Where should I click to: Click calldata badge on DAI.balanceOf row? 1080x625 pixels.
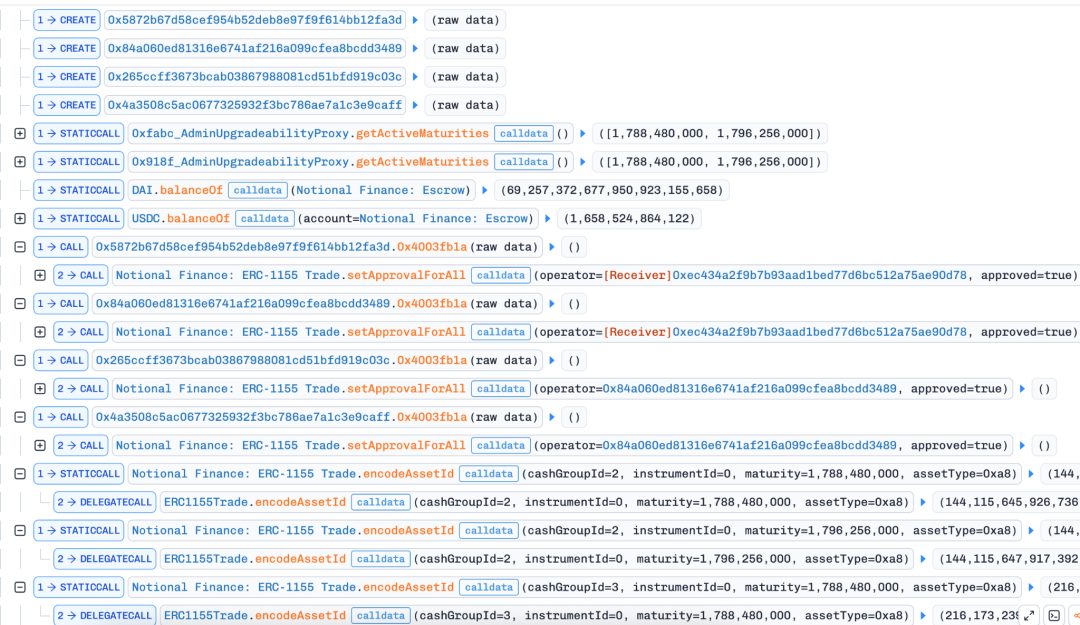[258, 190]
